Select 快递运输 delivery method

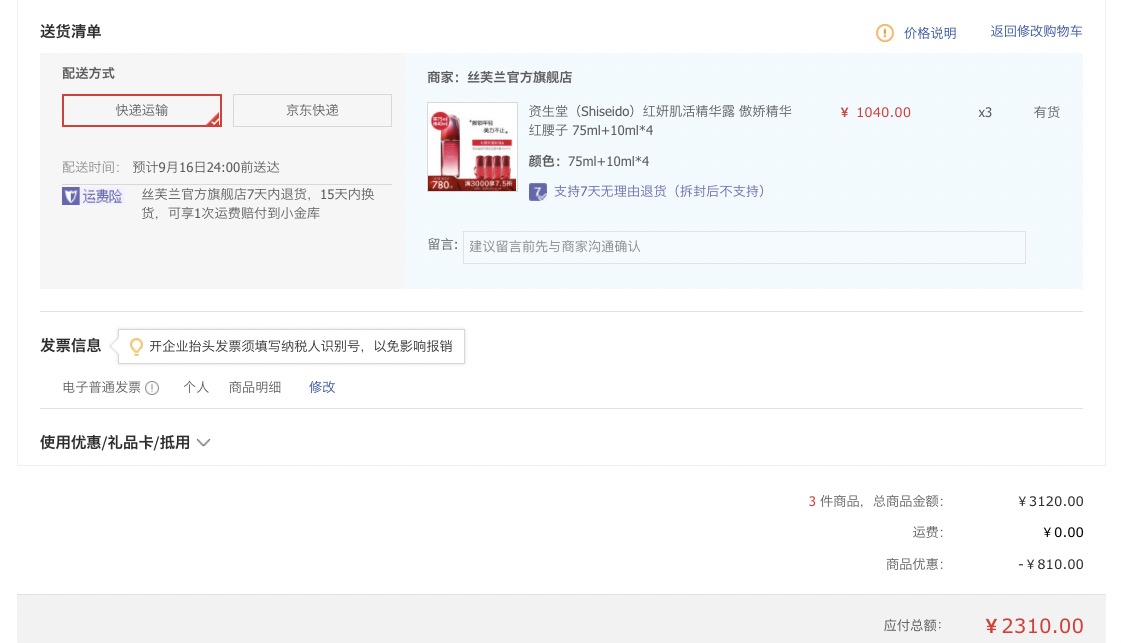point(142,110)
